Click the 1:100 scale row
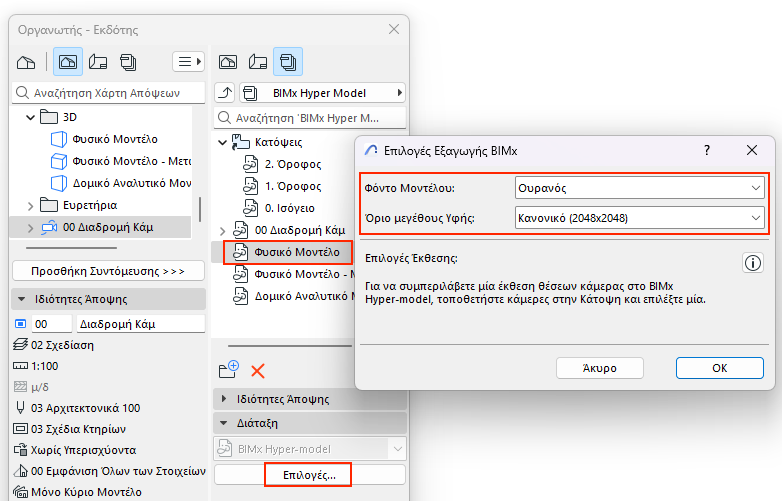782x501 pixels. coord(44,366)
